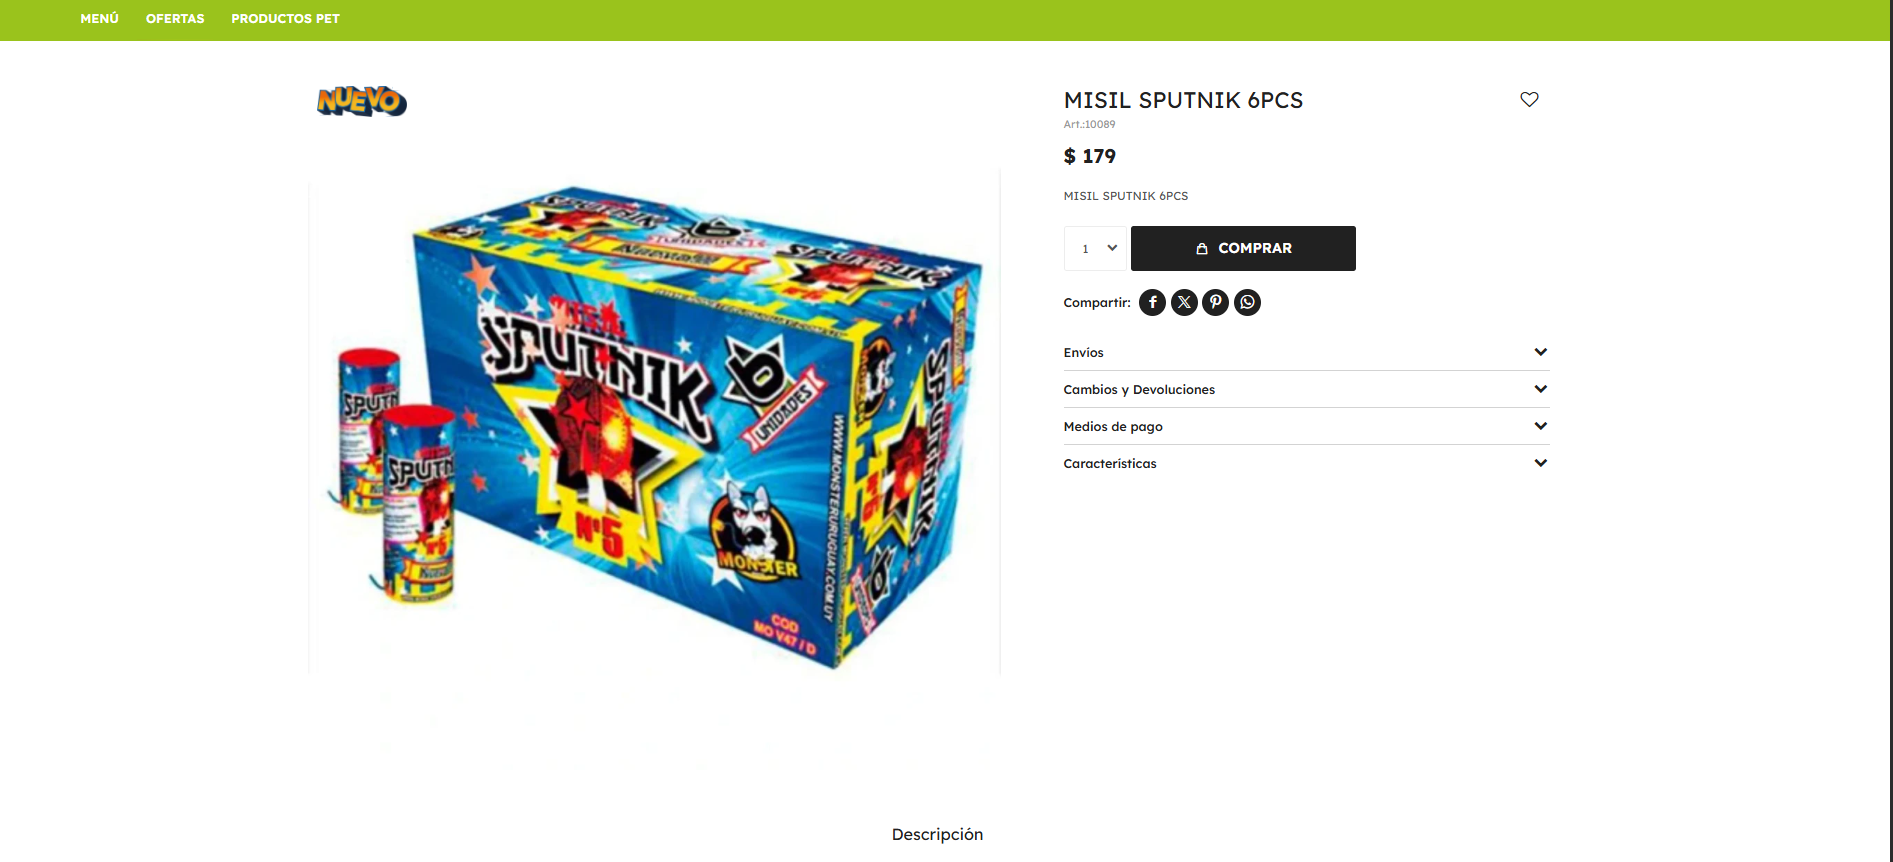Image resolution: width=1893 pixels, height=862 pixels.
Task: Click the $ 179 price text
Action: pyautogui.click(x=1089, y=156)
